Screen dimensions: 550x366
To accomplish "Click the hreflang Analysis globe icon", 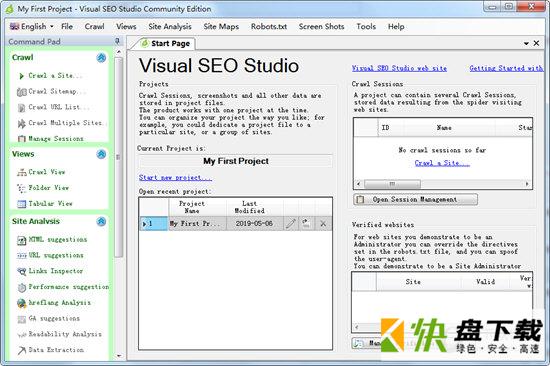I will click(x=21, y=303).
